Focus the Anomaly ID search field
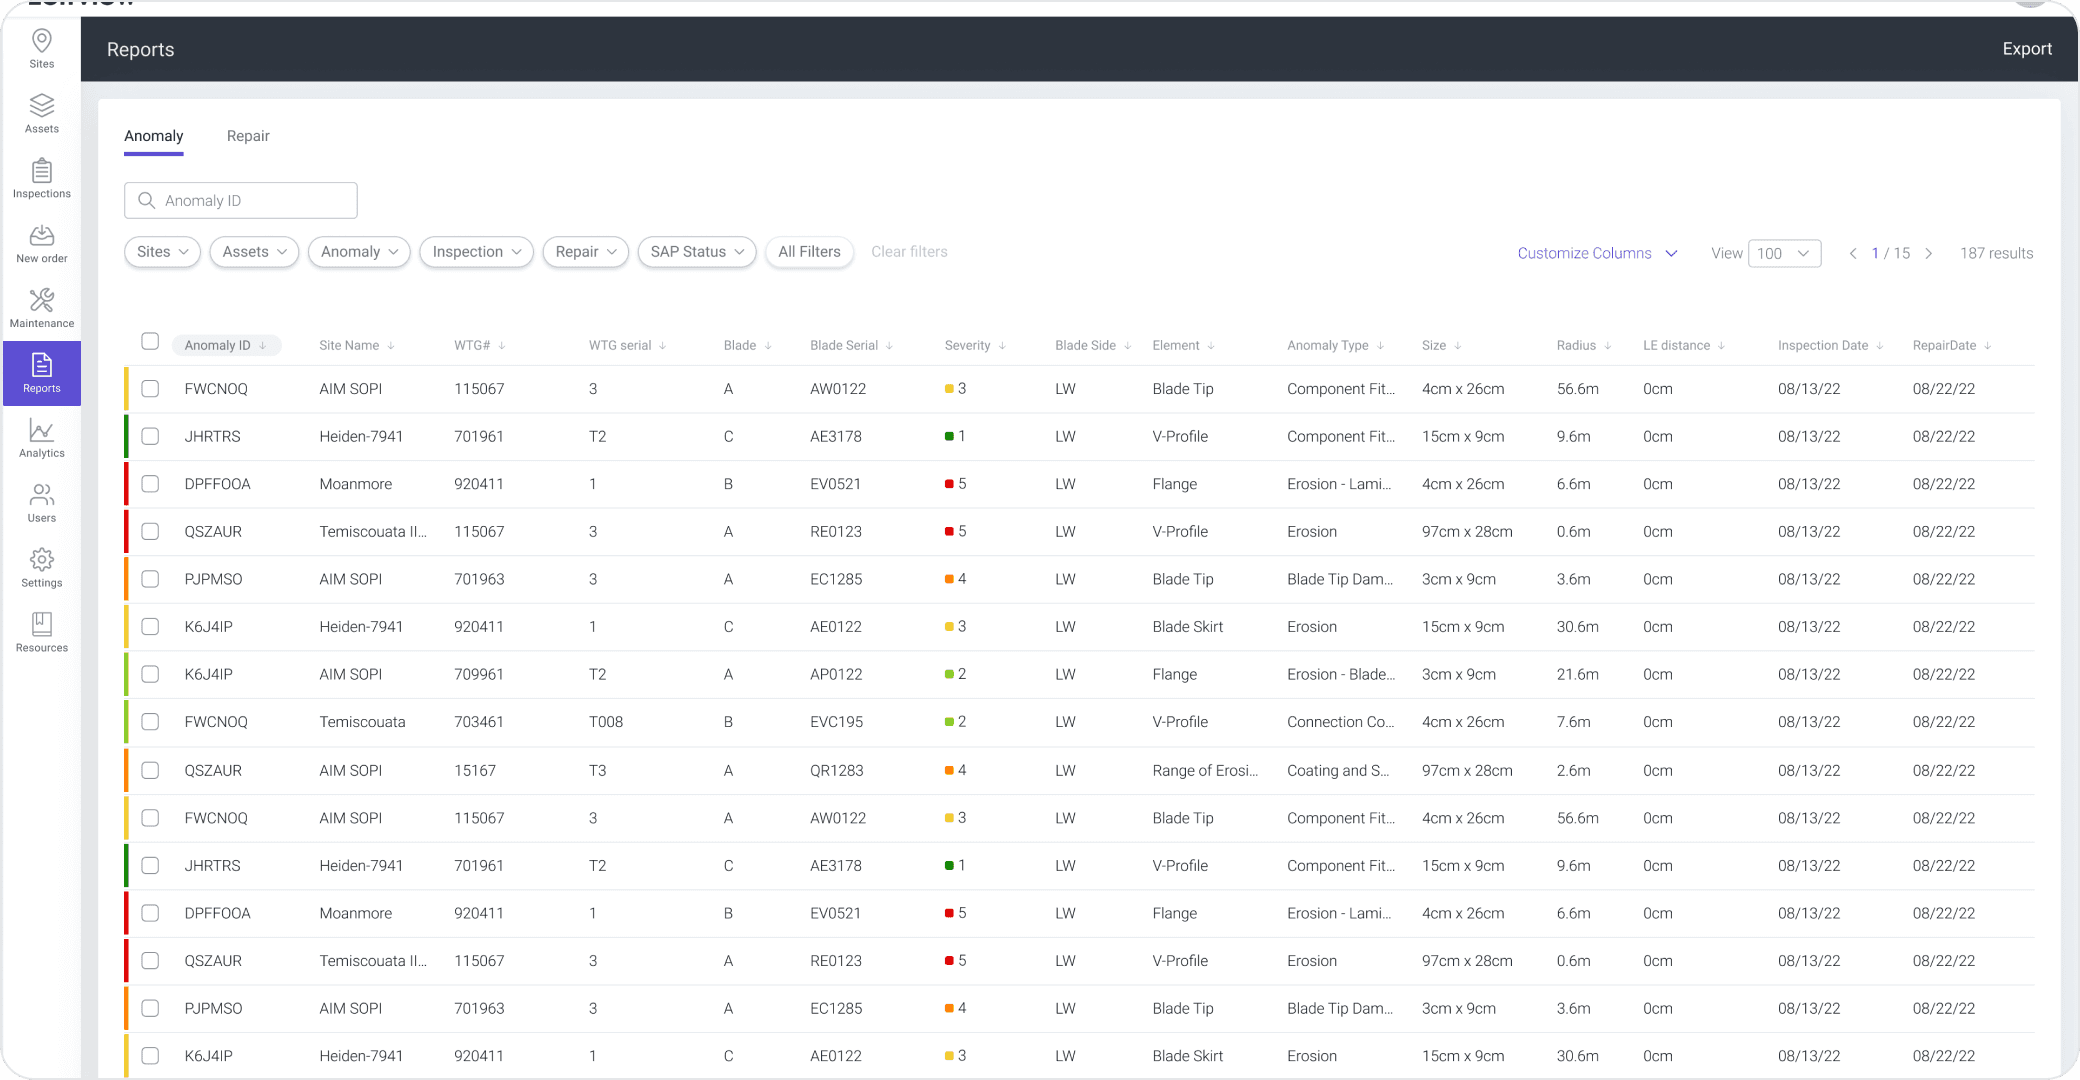2080x1080 pixels. click(x=241, y=201)
